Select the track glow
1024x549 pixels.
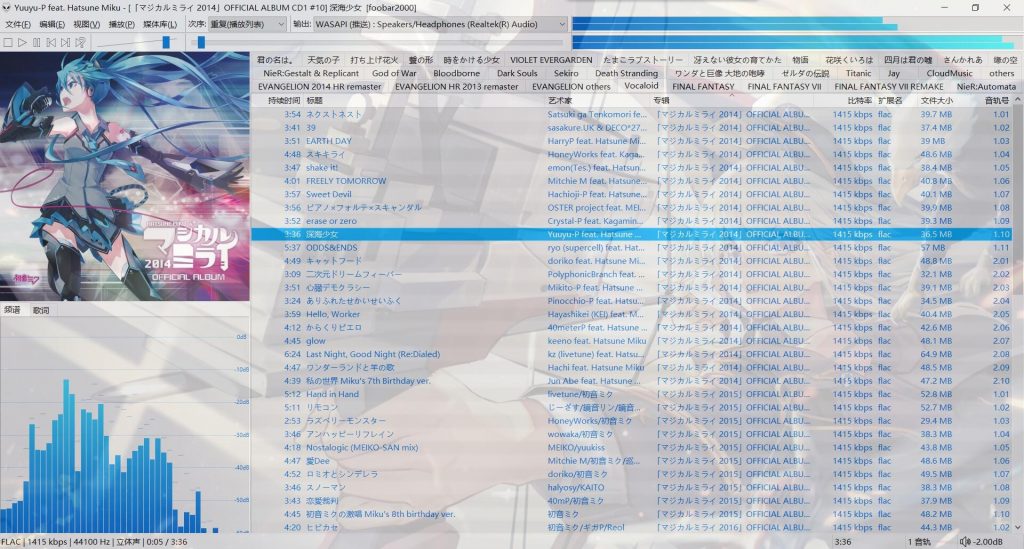632,341
